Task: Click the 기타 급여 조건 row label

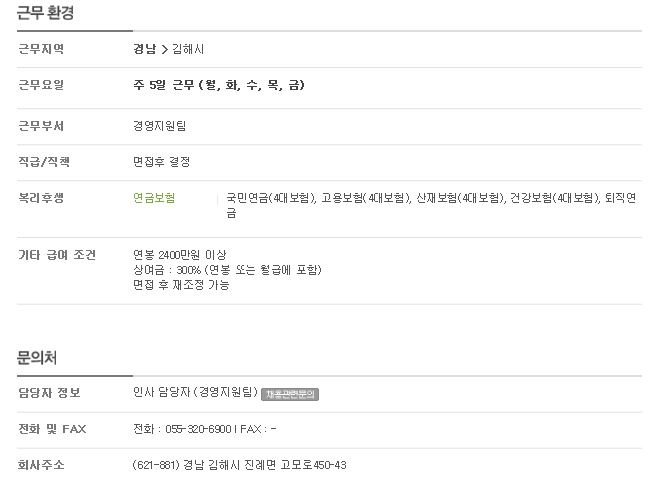Action: point(57,255)
